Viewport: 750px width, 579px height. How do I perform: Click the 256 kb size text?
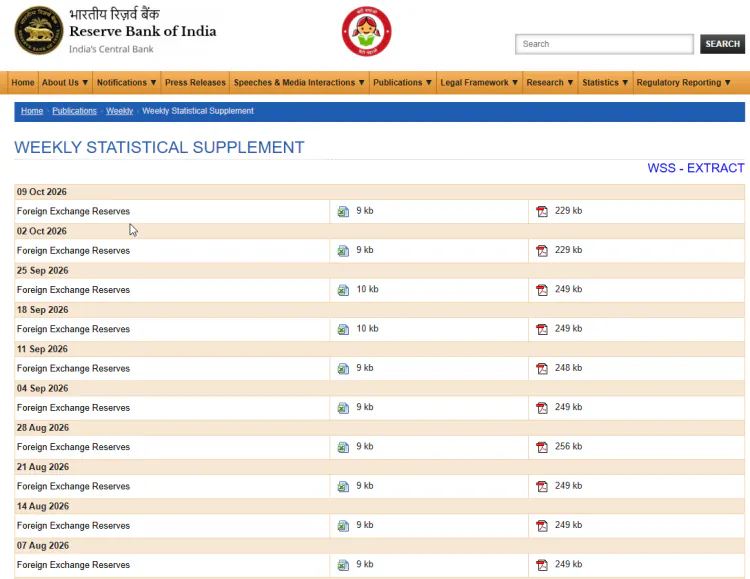point(568,446)
